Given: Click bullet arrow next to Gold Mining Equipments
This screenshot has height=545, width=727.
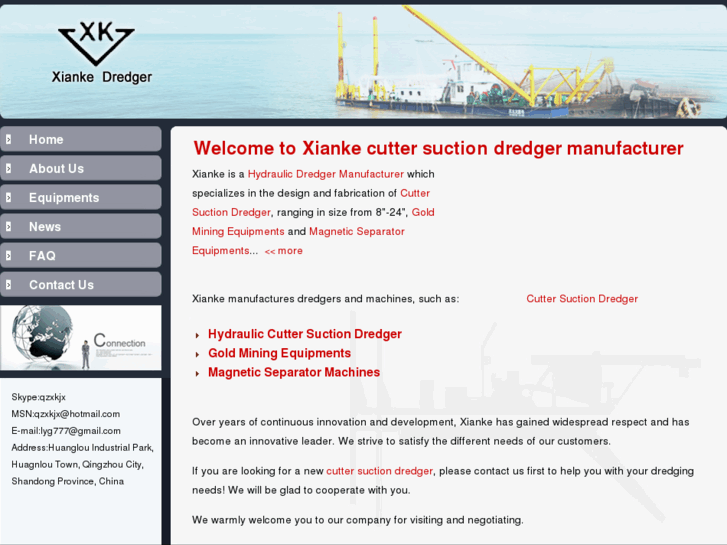Looking at the screenshot, I should pos(198,354).
